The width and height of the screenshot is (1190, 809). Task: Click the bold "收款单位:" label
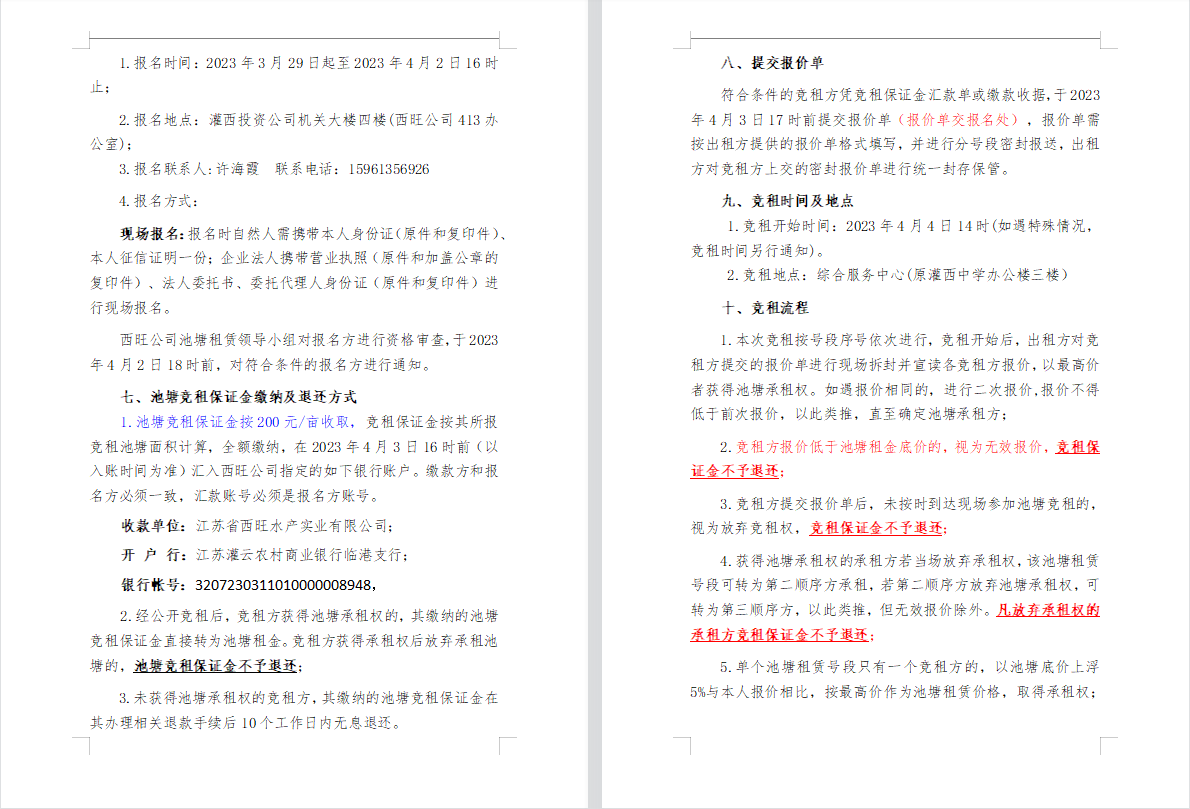(x=153, y=525)
